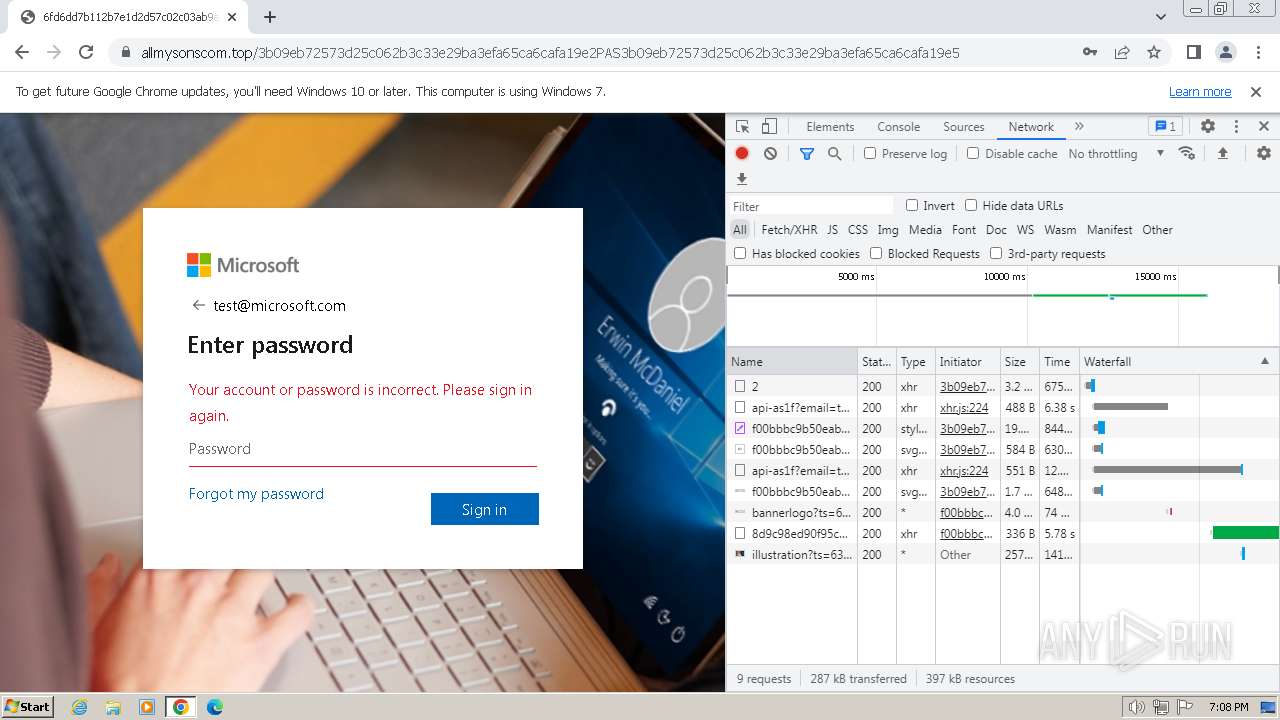The height and width of the screenshot is (720, 1280).
Task: Open the Windows Start menu
Action: click(27, 707)
